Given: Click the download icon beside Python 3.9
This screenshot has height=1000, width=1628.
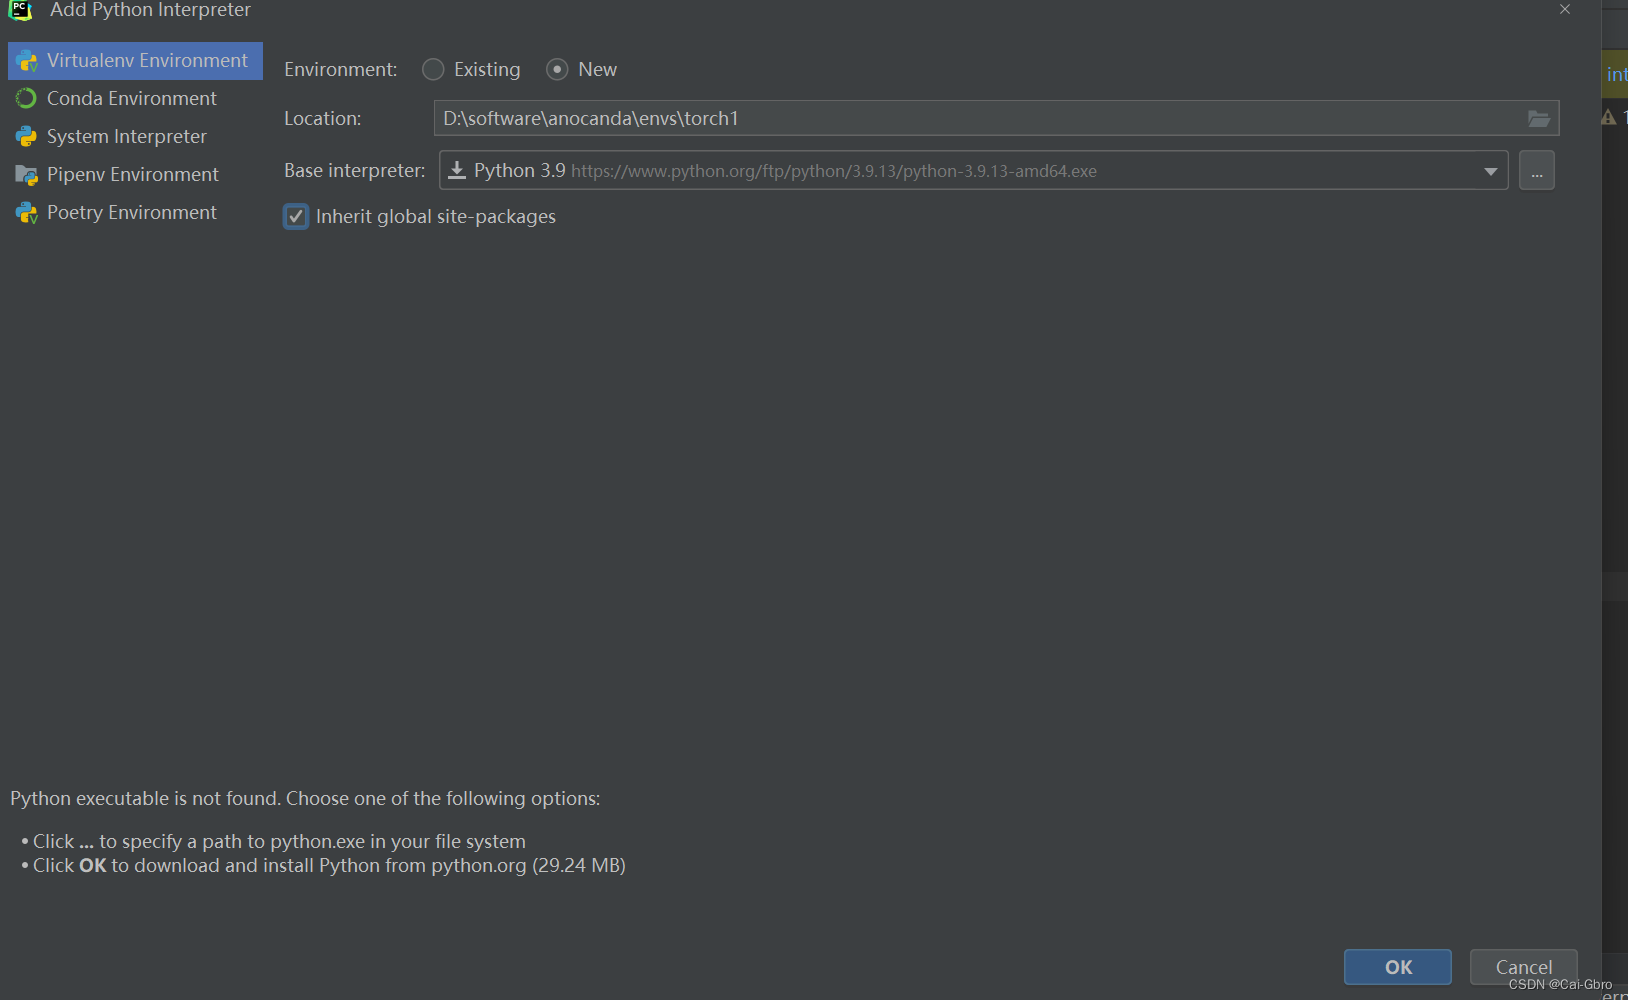Looking at the screenshot, I should [457, 170].
